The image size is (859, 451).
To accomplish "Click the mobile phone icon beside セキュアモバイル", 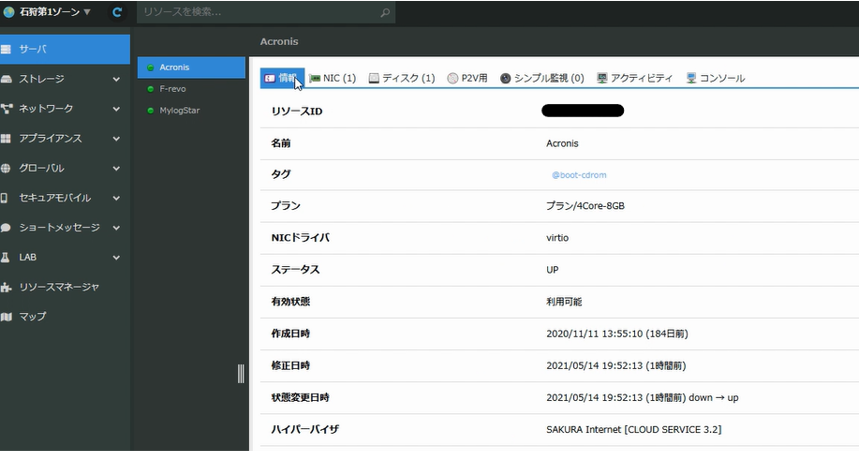I will coord(4,198).
